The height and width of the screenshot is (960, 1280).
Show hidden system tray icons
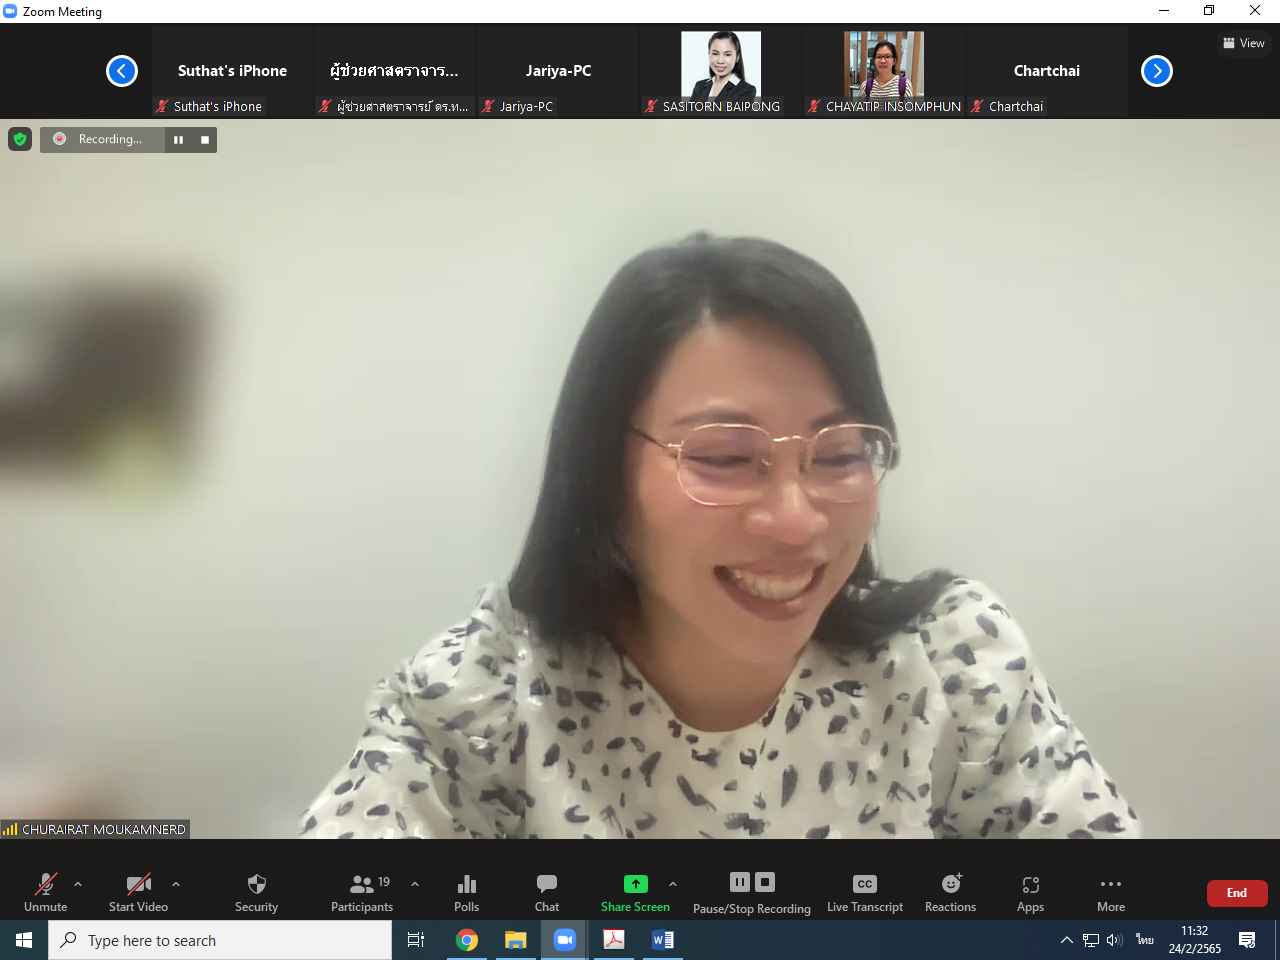(1066, 940)
